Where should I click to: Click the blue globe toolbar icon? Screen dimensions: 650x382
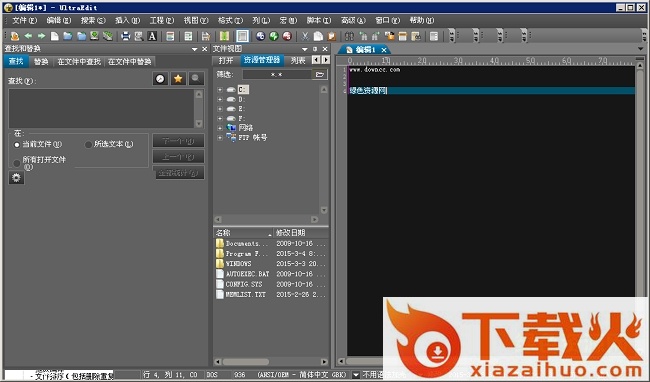(x=260, y=36)
